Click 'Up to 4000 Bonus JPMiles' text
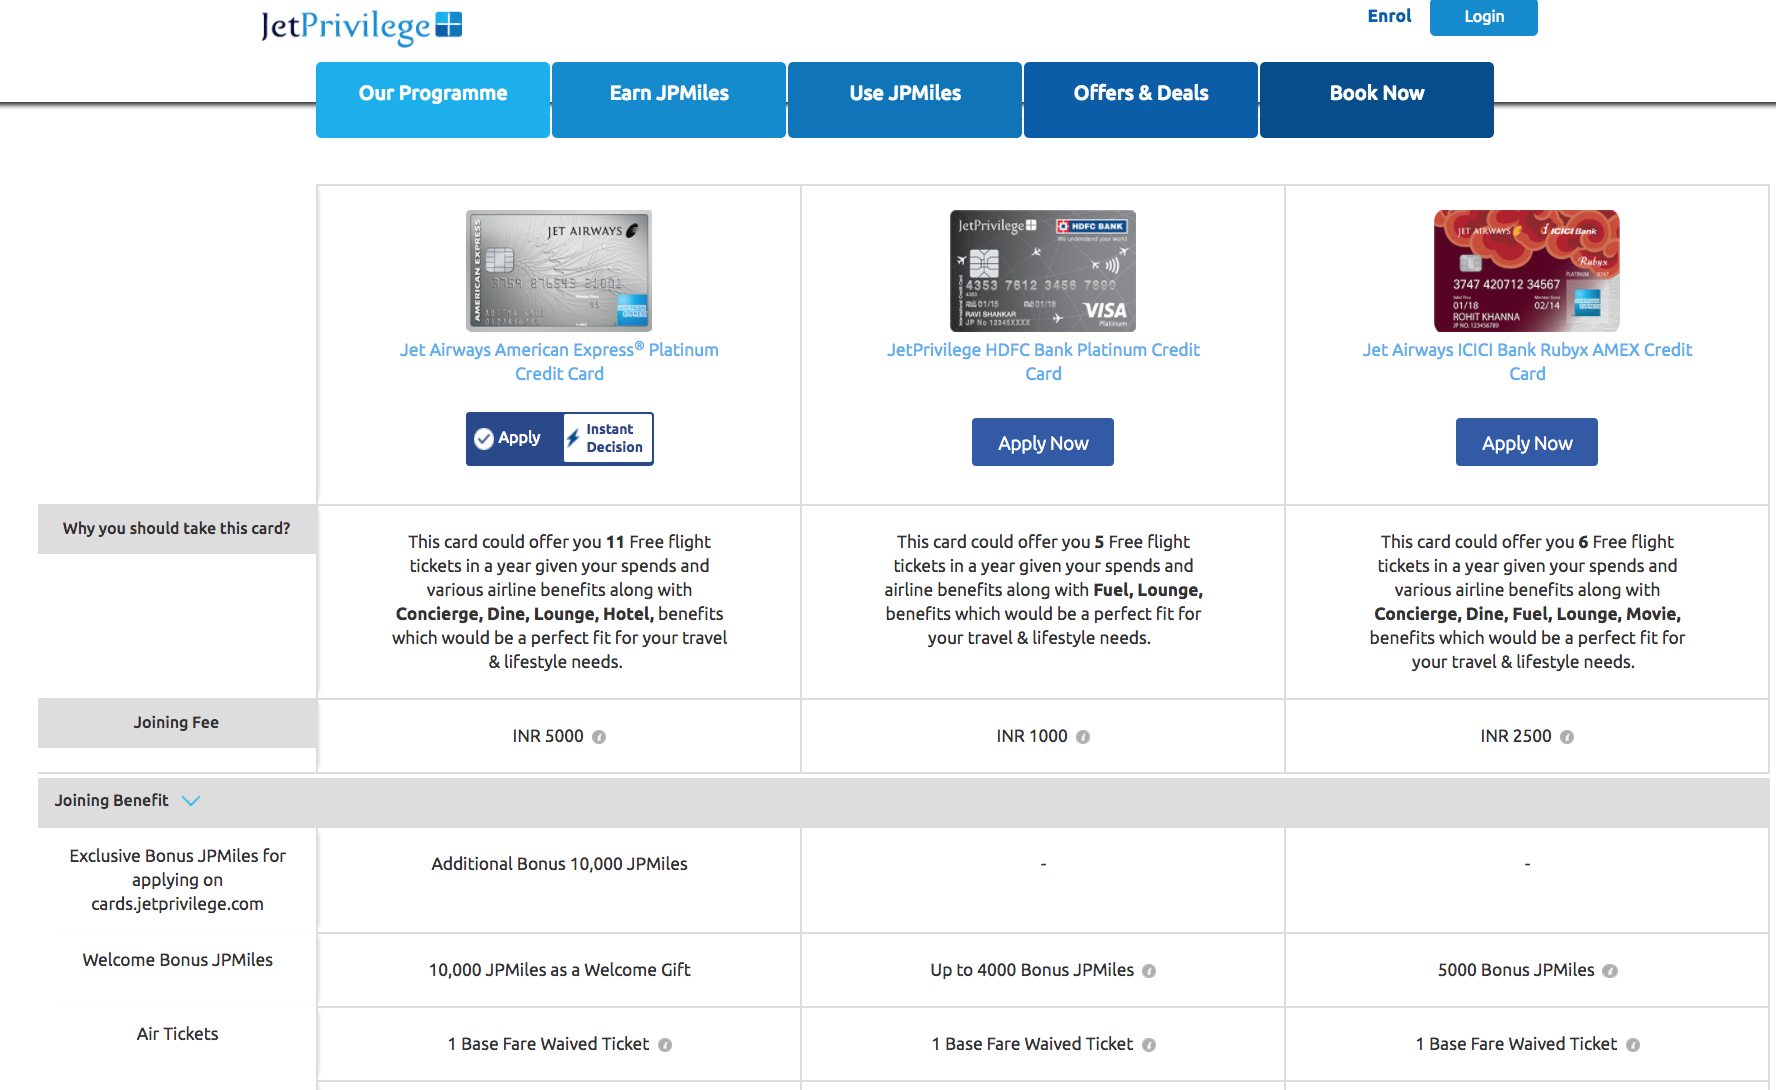The image size is (1776, 1090). coord(1032,970)
